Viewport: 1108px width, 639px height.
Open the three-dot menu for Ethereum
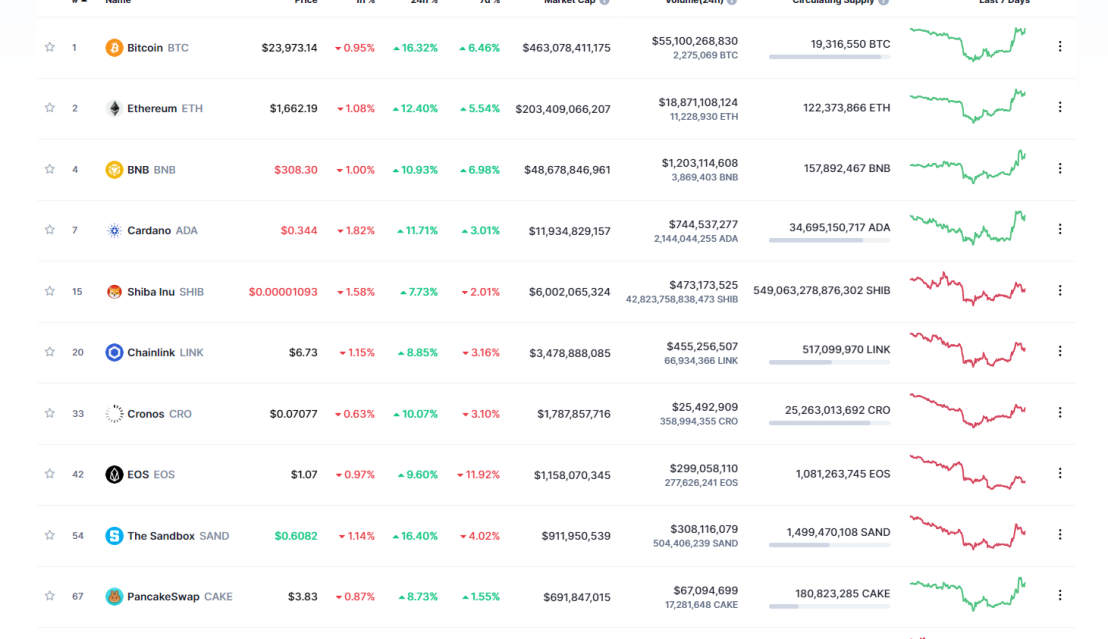1059,107
